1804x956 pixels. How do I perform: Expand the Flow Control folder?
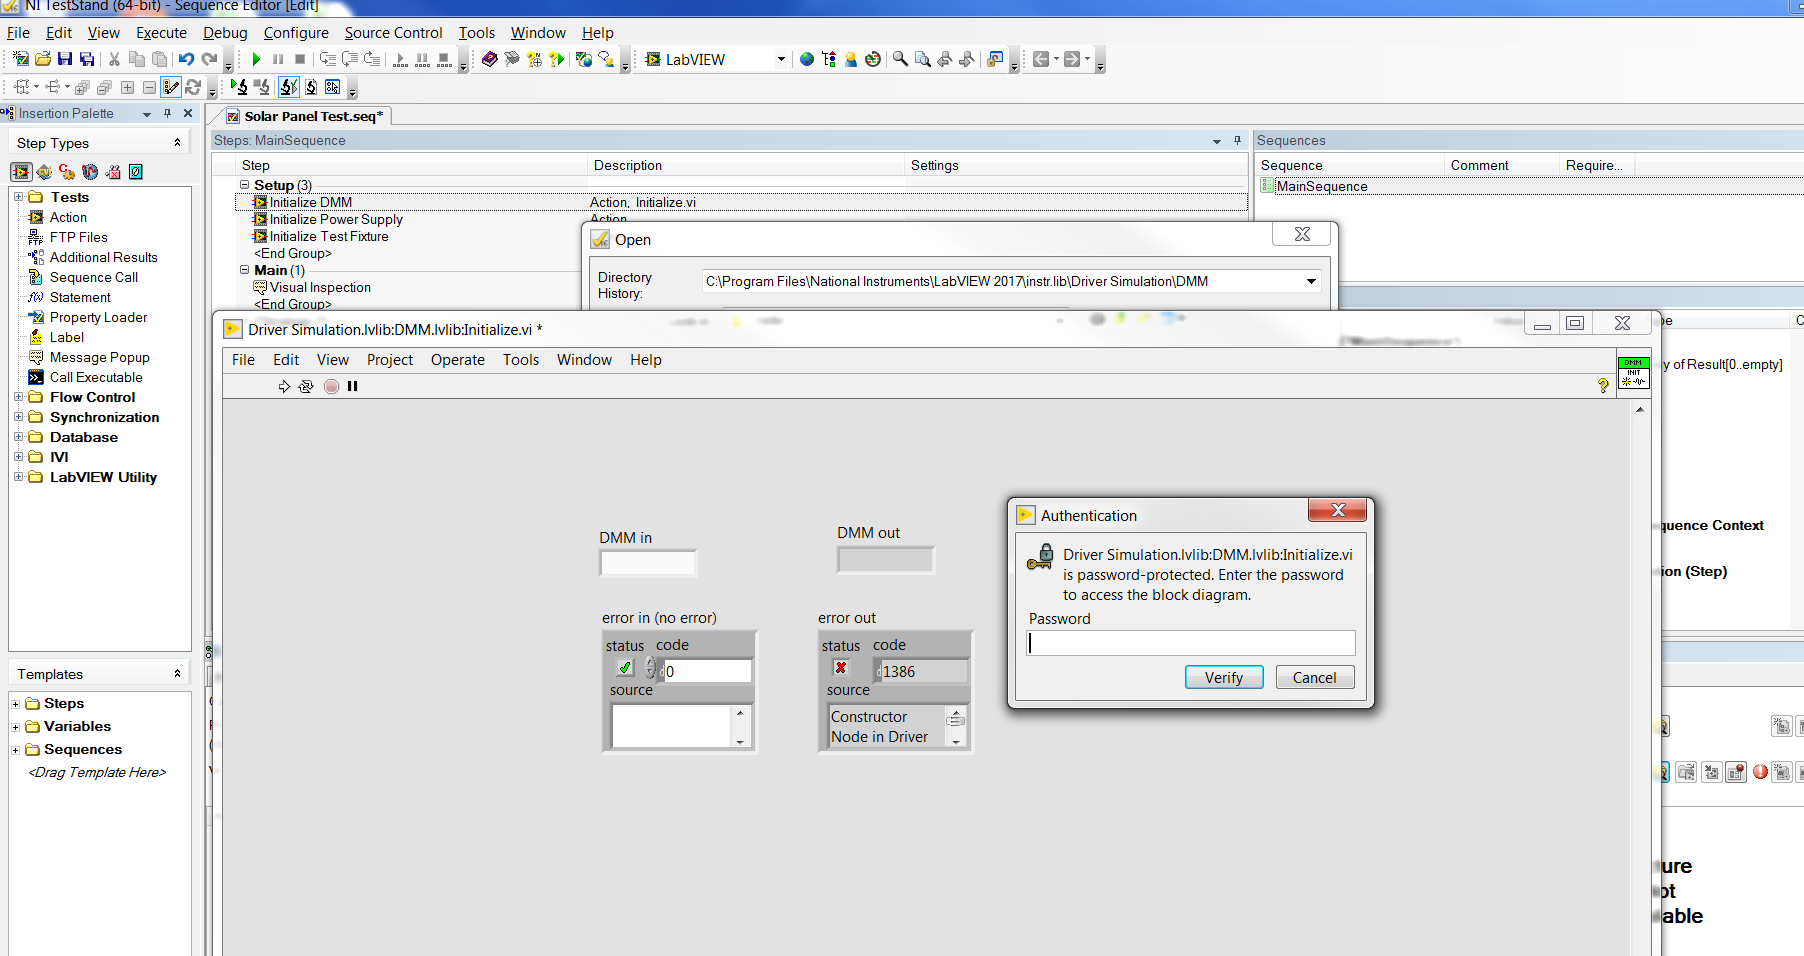tap(18, 397)
